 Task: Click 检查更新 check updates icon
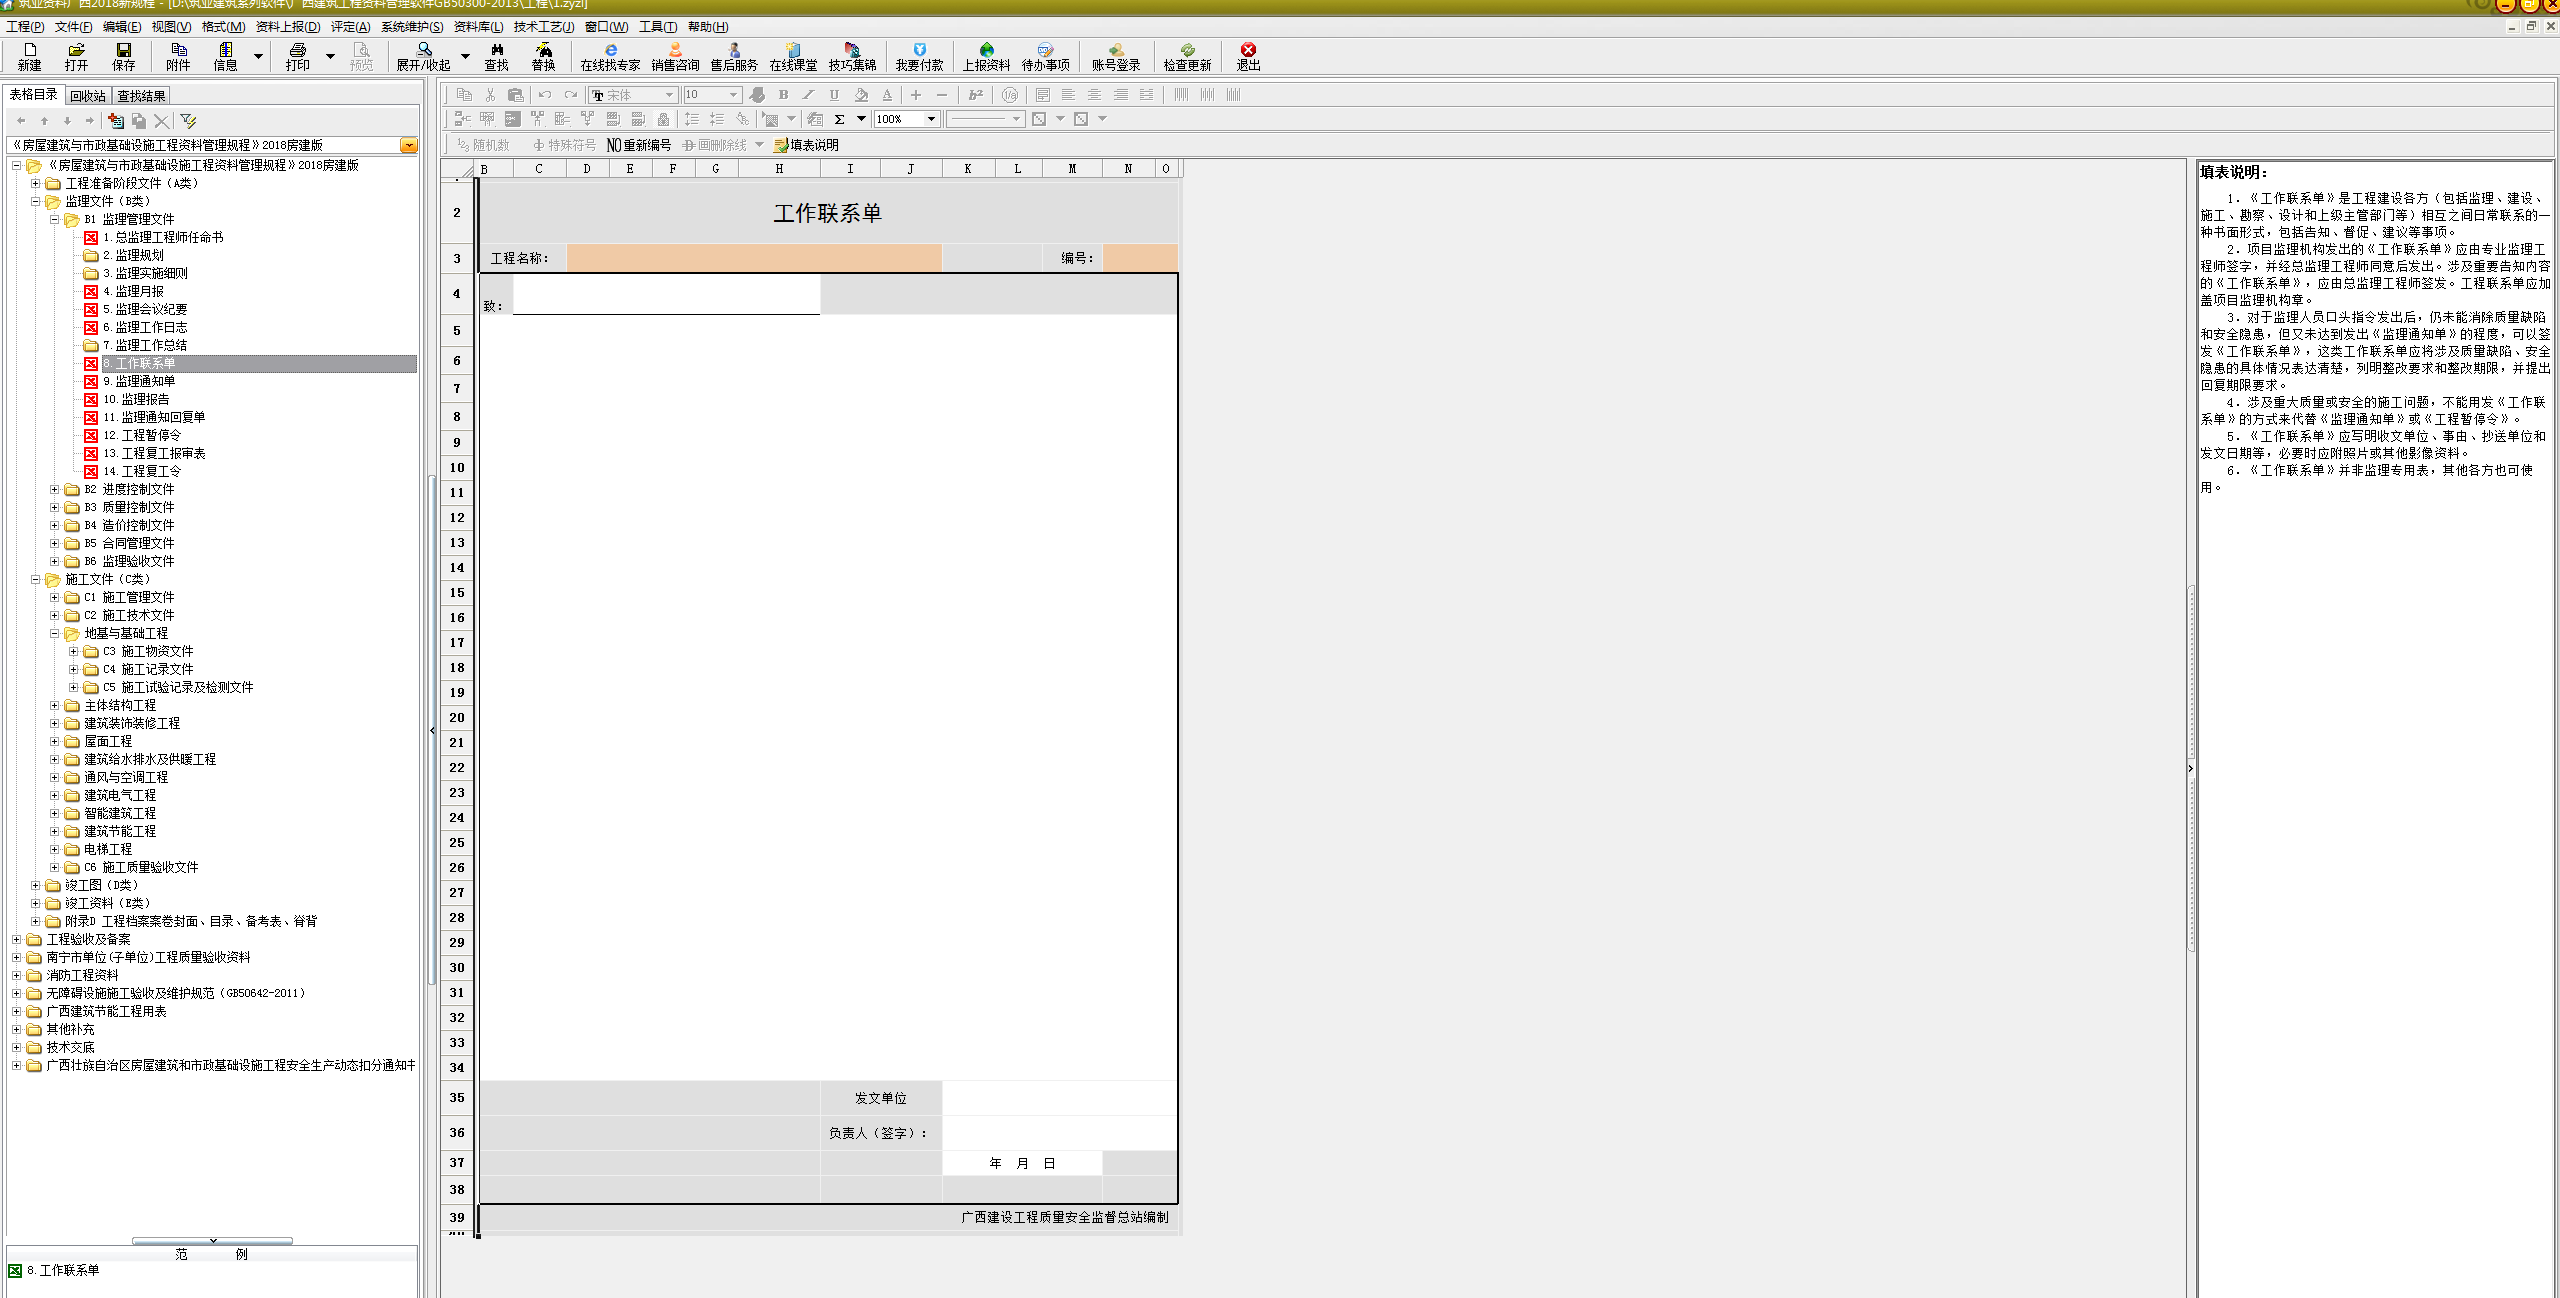coord(1187,56)
